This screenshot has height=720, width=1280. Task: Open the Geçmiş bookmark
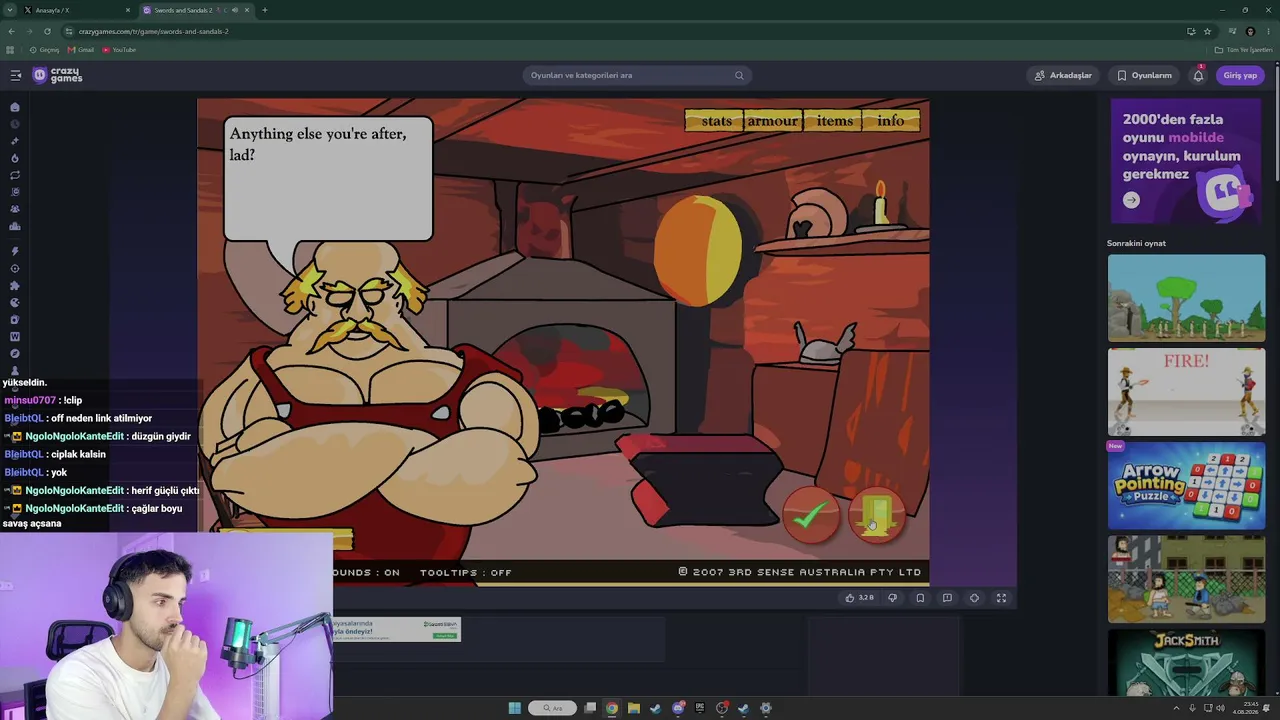click(x=44, y=50)
